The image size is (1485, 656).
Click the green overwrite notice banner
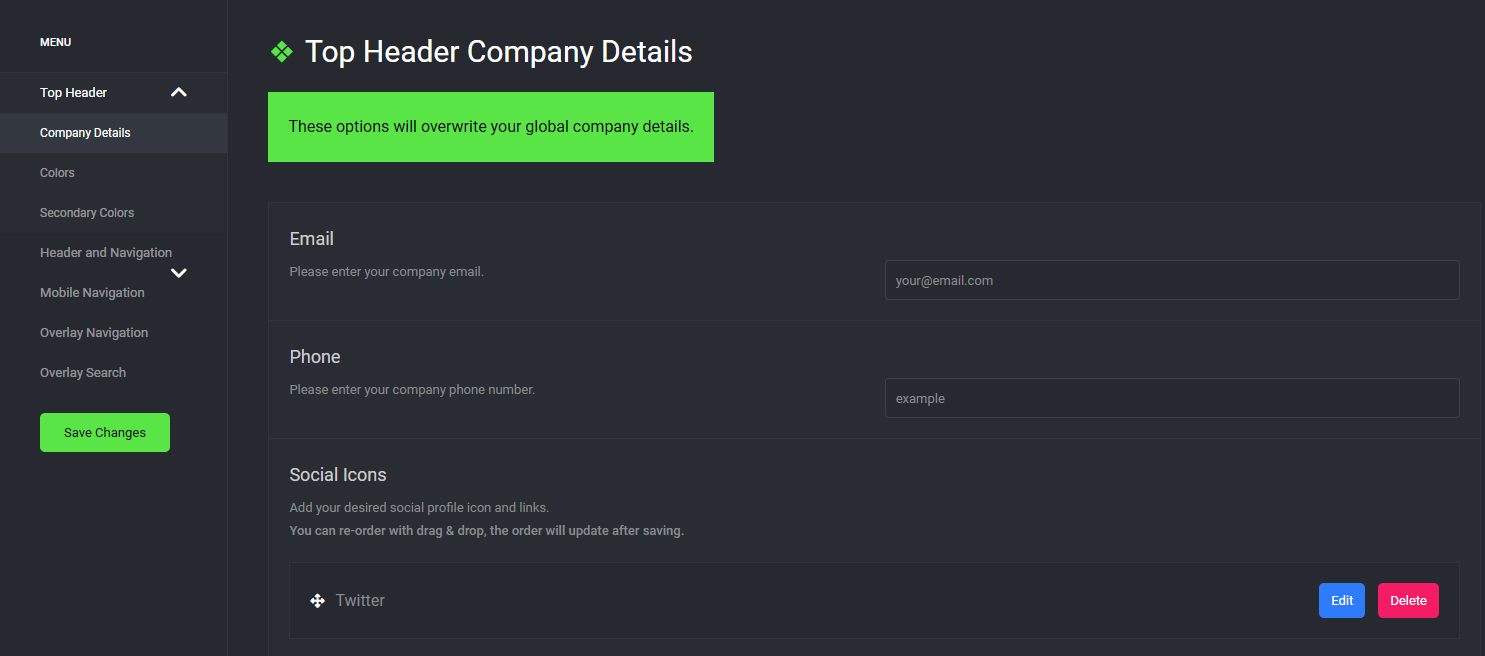[x=490, y=127]
